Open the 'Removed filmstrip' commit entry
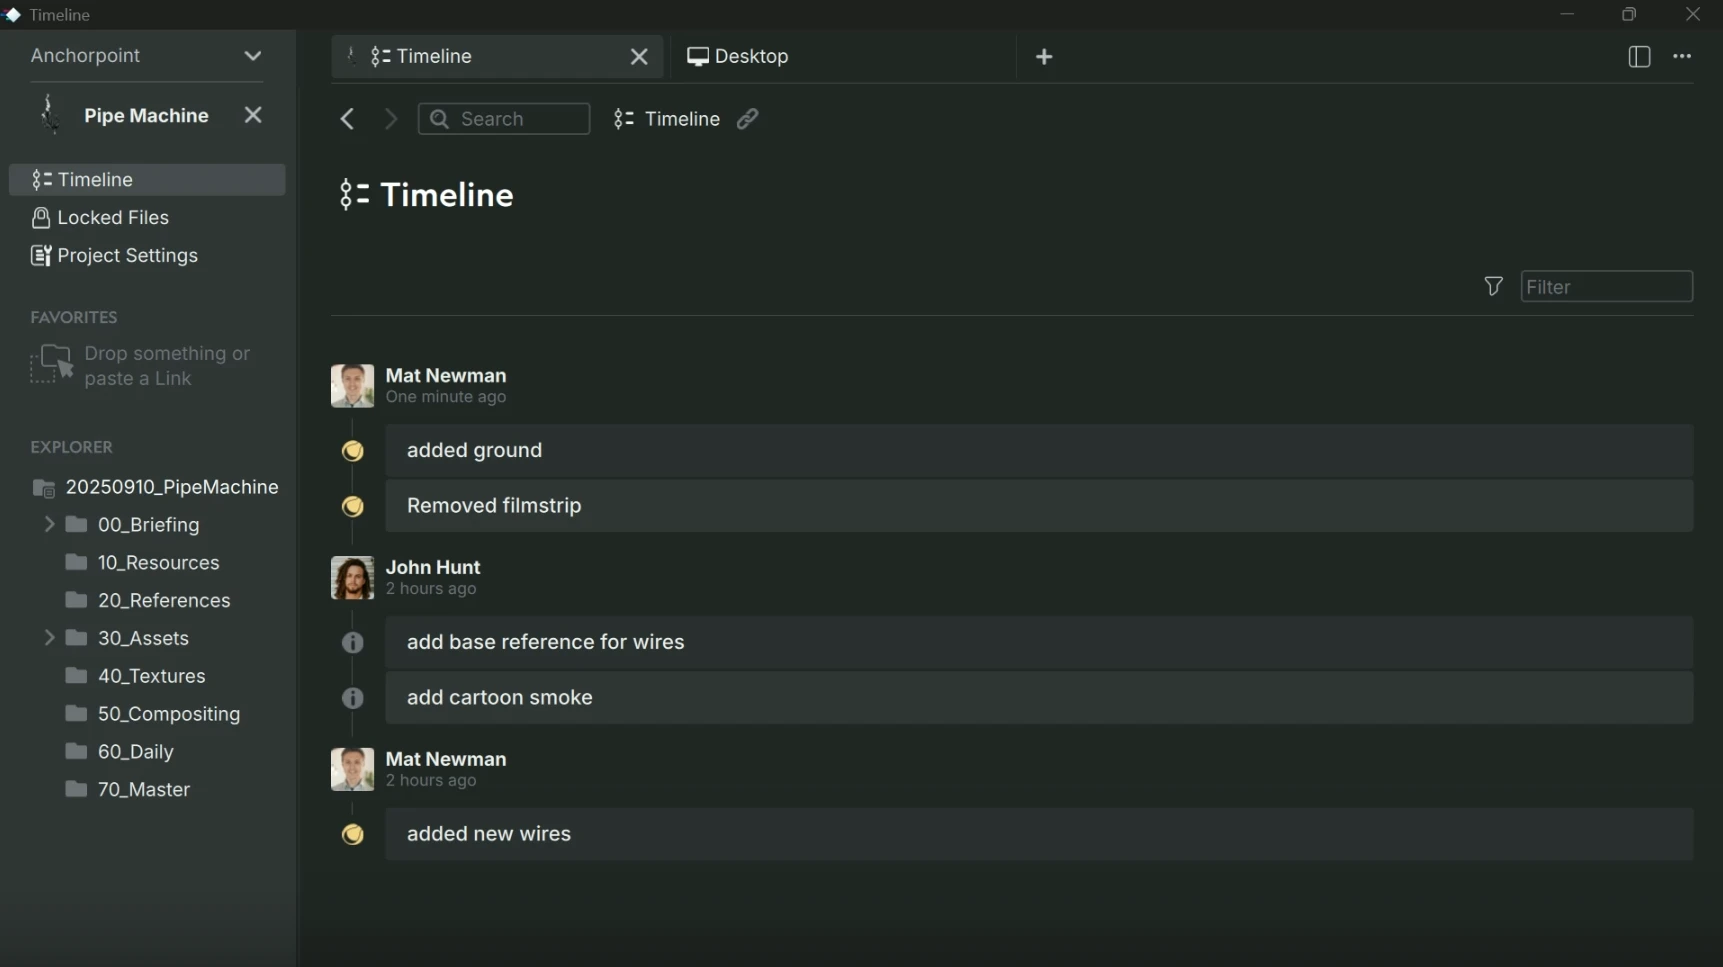 click(1039, 506)
